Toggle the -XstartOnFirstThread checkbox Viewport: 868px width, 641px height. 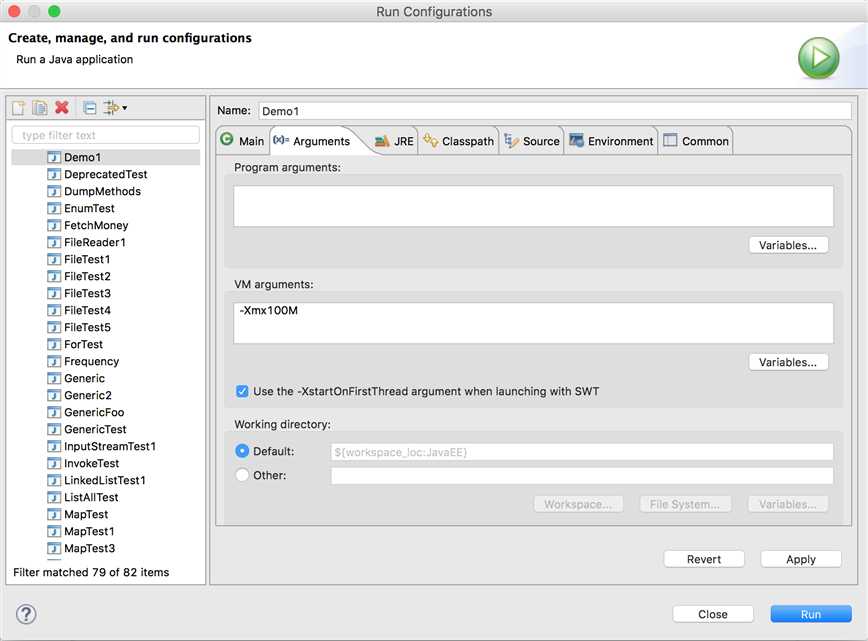pyautogui.click(x=242, y=391)
